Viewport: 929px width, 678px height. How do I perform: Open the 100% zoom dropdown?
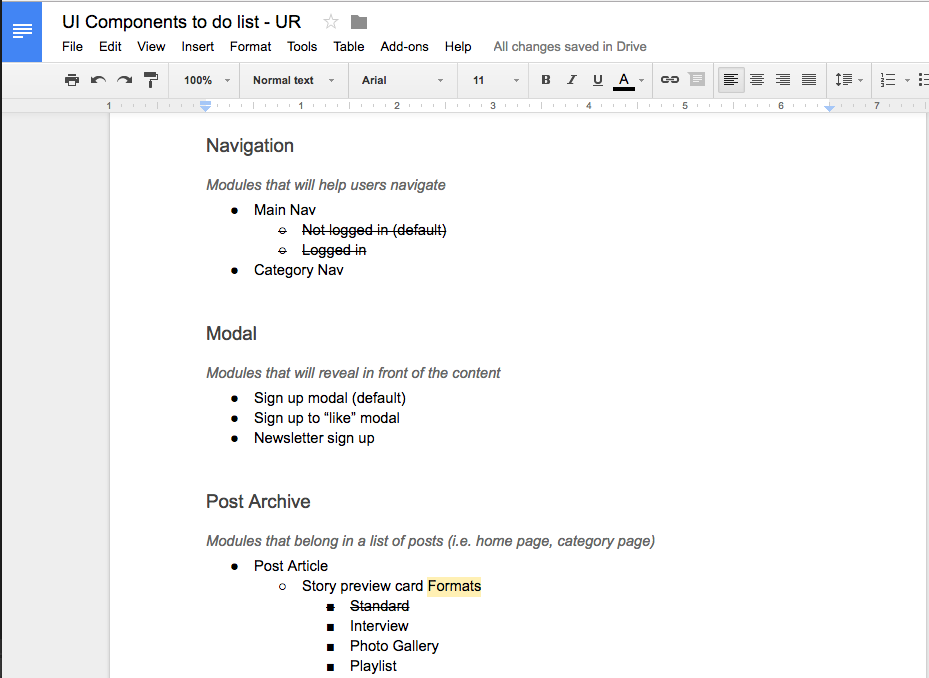pyautogui.click(x=206, y=80)
